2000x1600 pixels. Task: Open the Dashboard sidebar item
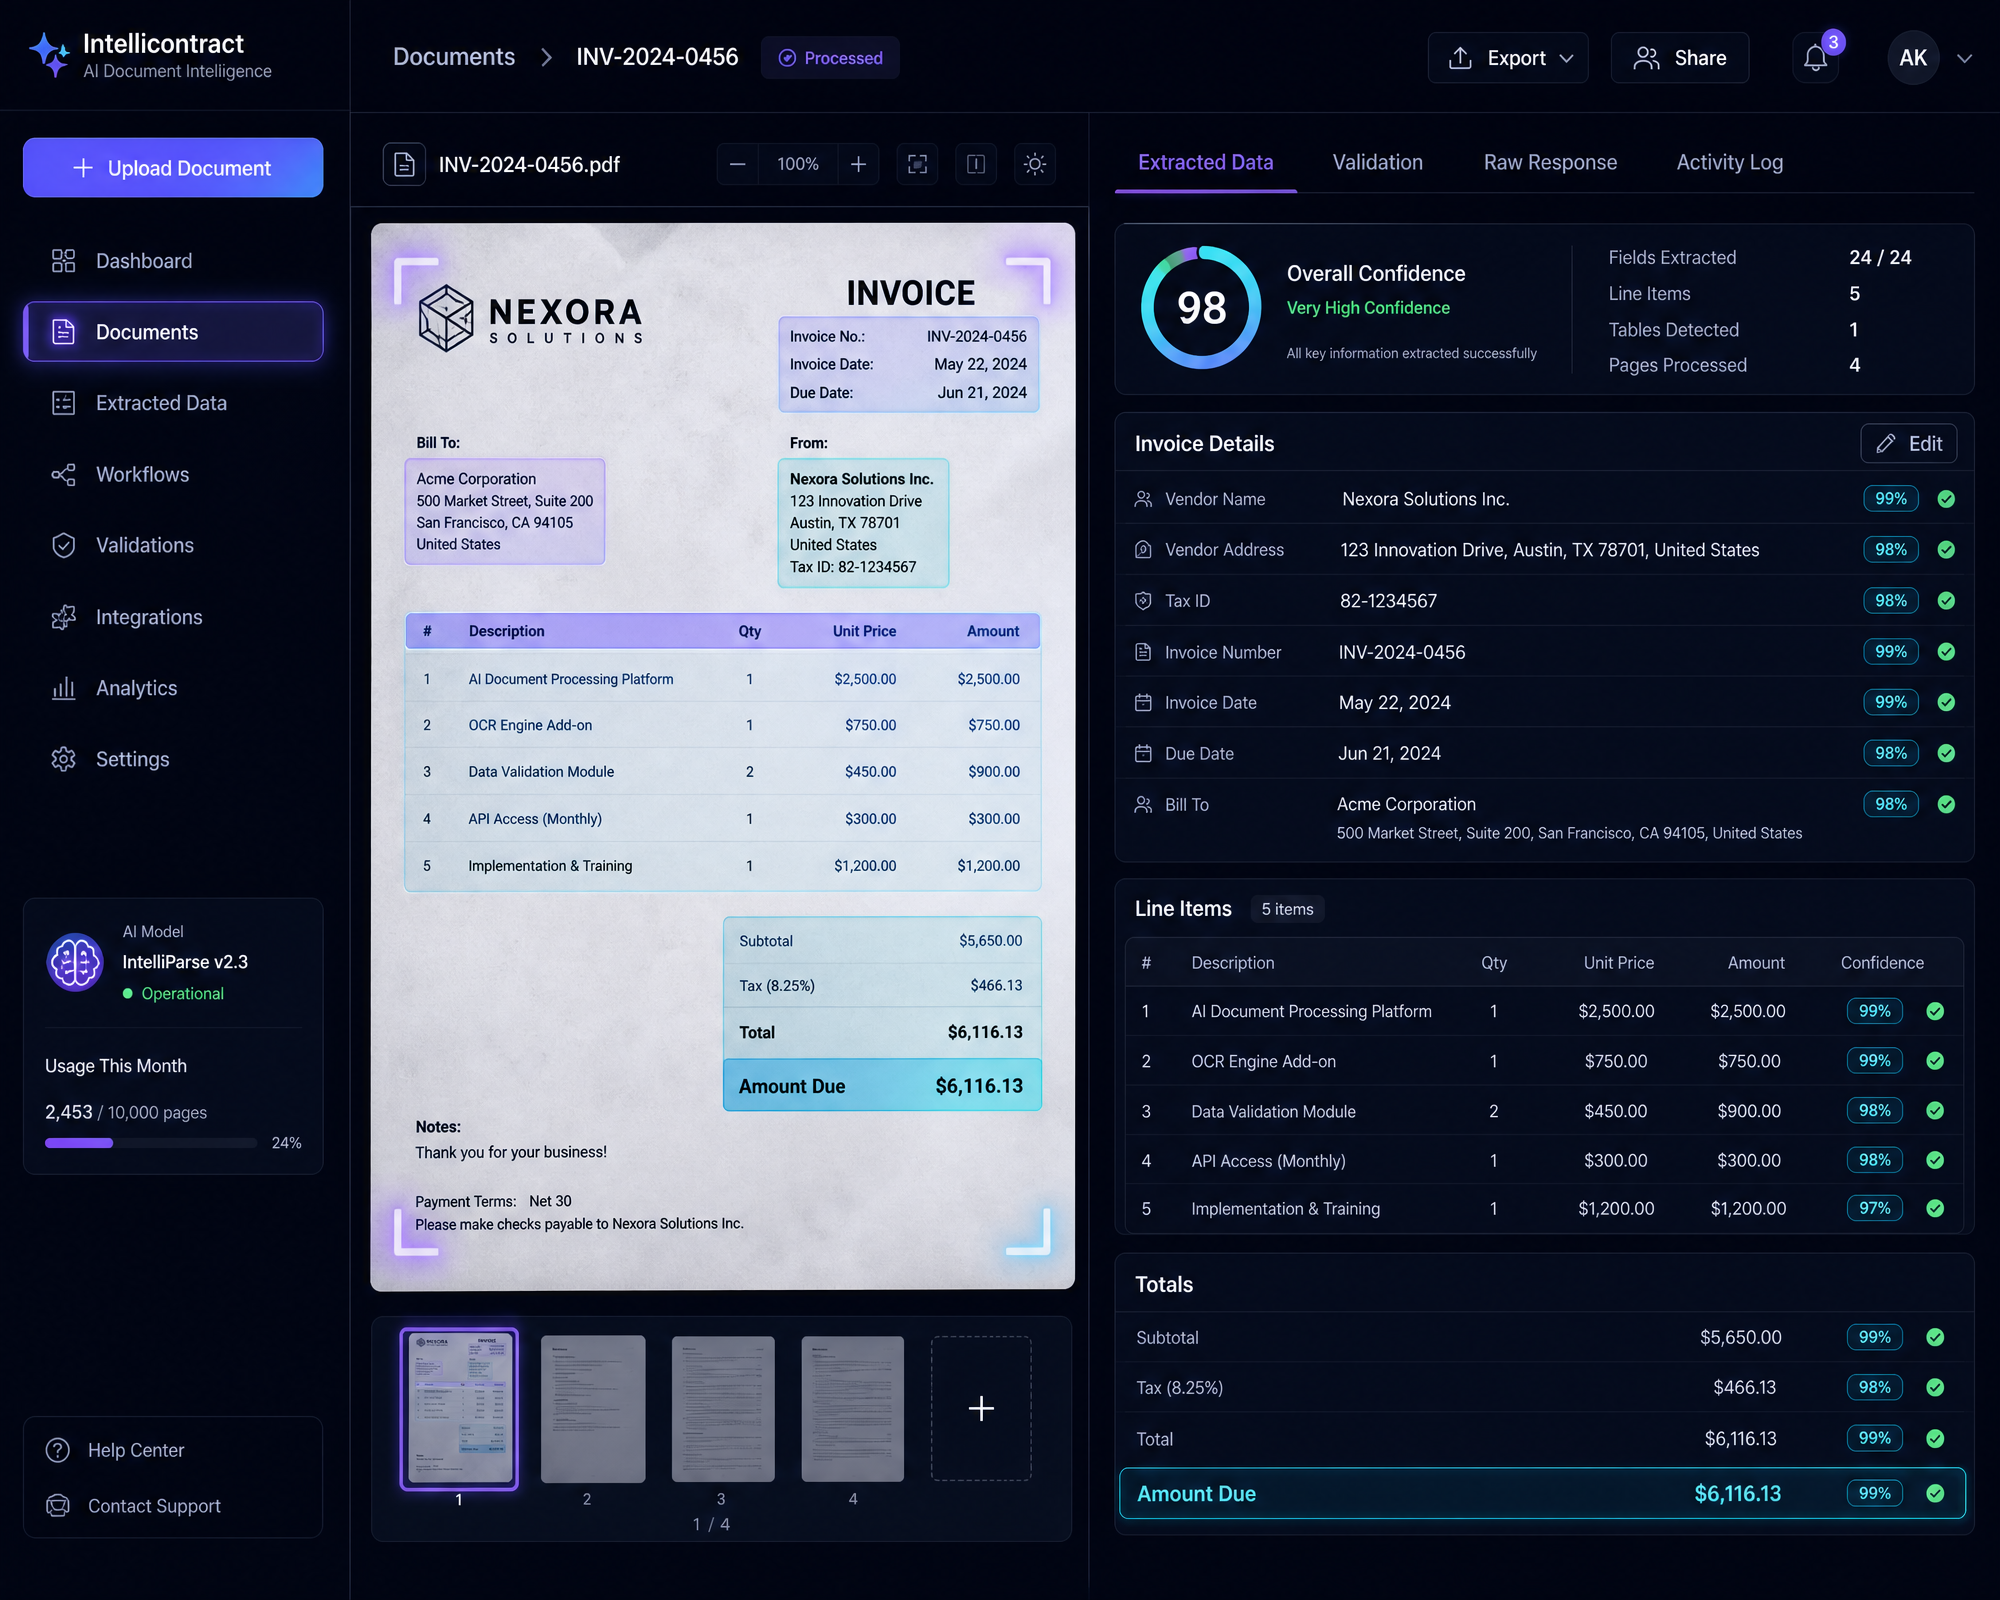point(173,261)
